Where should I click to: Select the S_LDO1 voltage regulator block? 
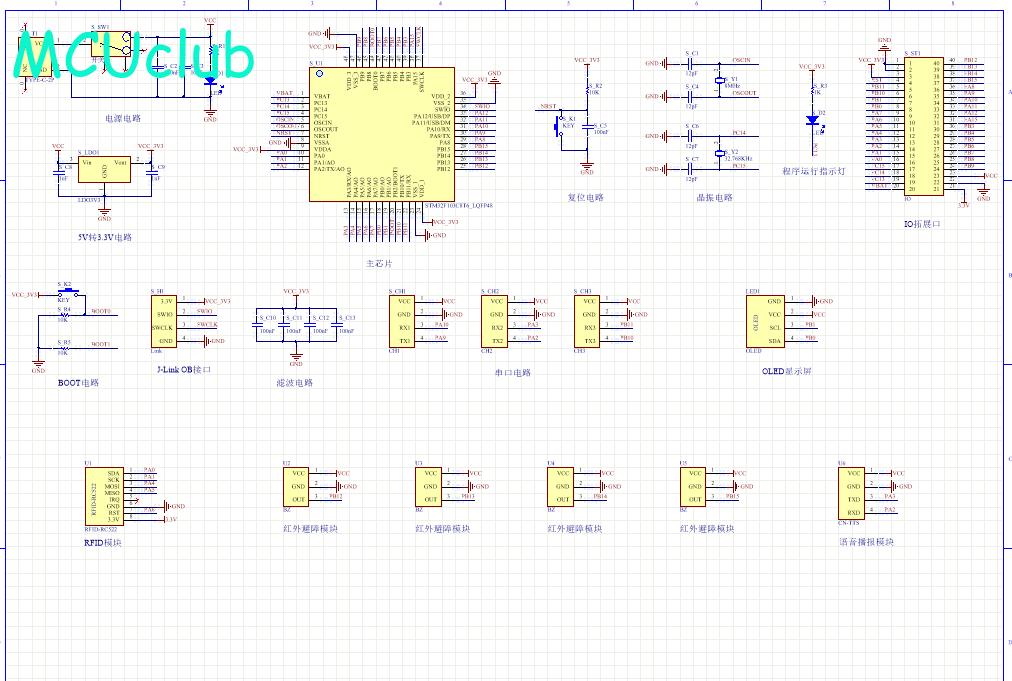[x=104, y=169]
